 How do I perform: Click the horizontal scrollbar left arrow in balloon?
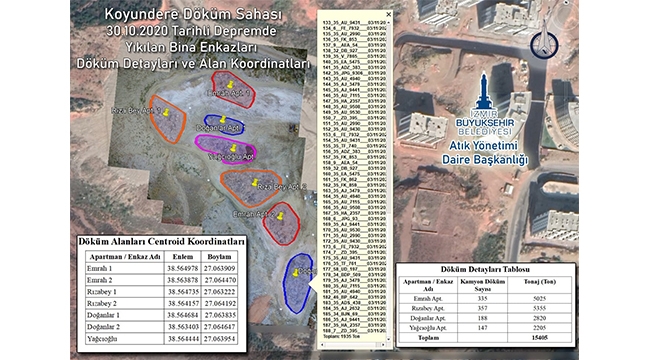322,345
